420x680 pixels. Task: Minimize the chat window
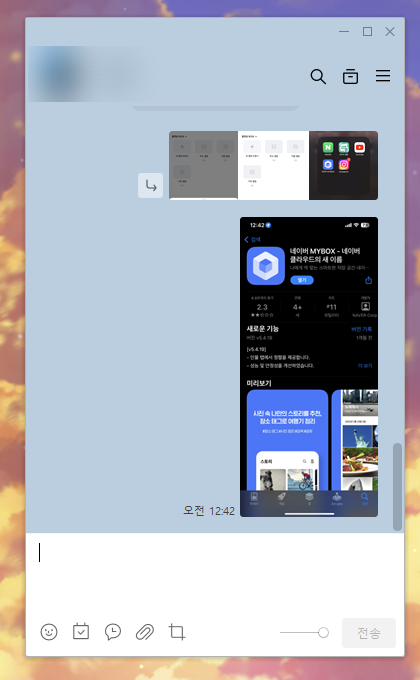point(344,32)
